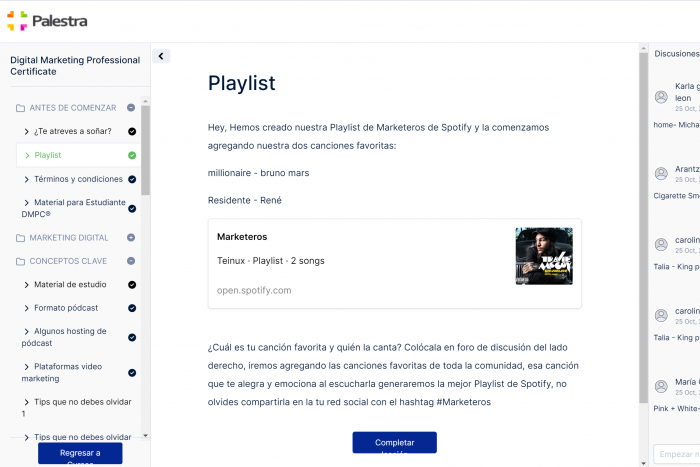Click the folder icon beside MARKETING DIGITAL
The width and height of the screenshot is (700, 467).
20,238
